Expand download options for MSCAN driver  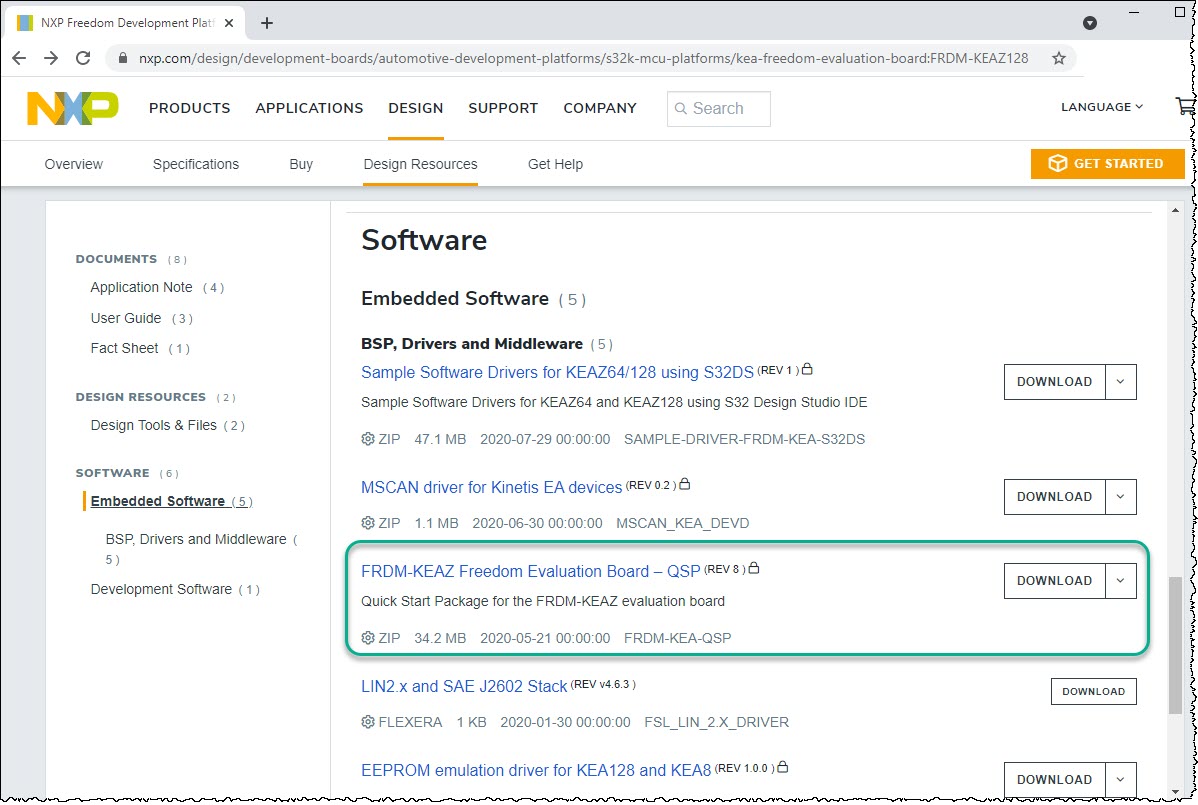click(1118, 497)
